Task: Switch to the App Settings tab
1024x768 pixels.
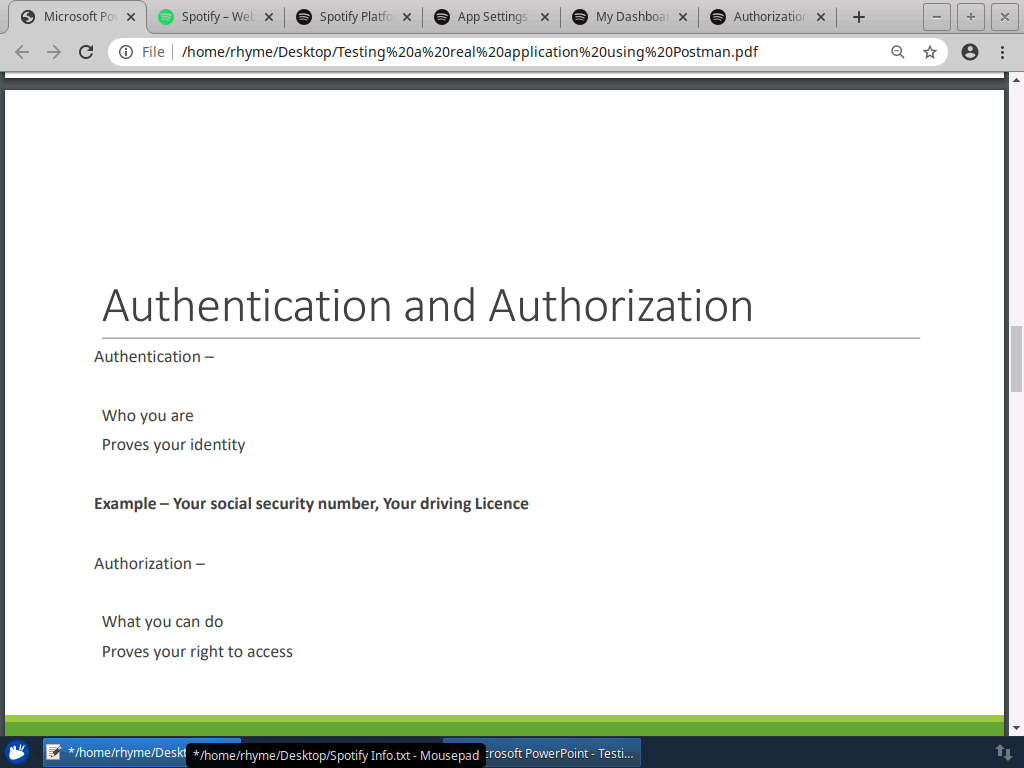Action: coord(490,16)
